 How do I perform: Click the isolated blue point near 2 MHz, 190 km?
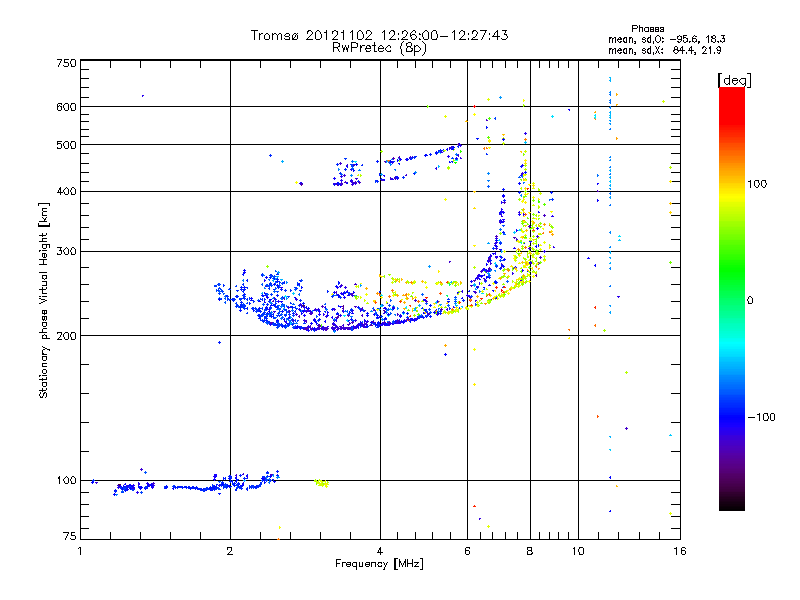(x=219, y=342)
